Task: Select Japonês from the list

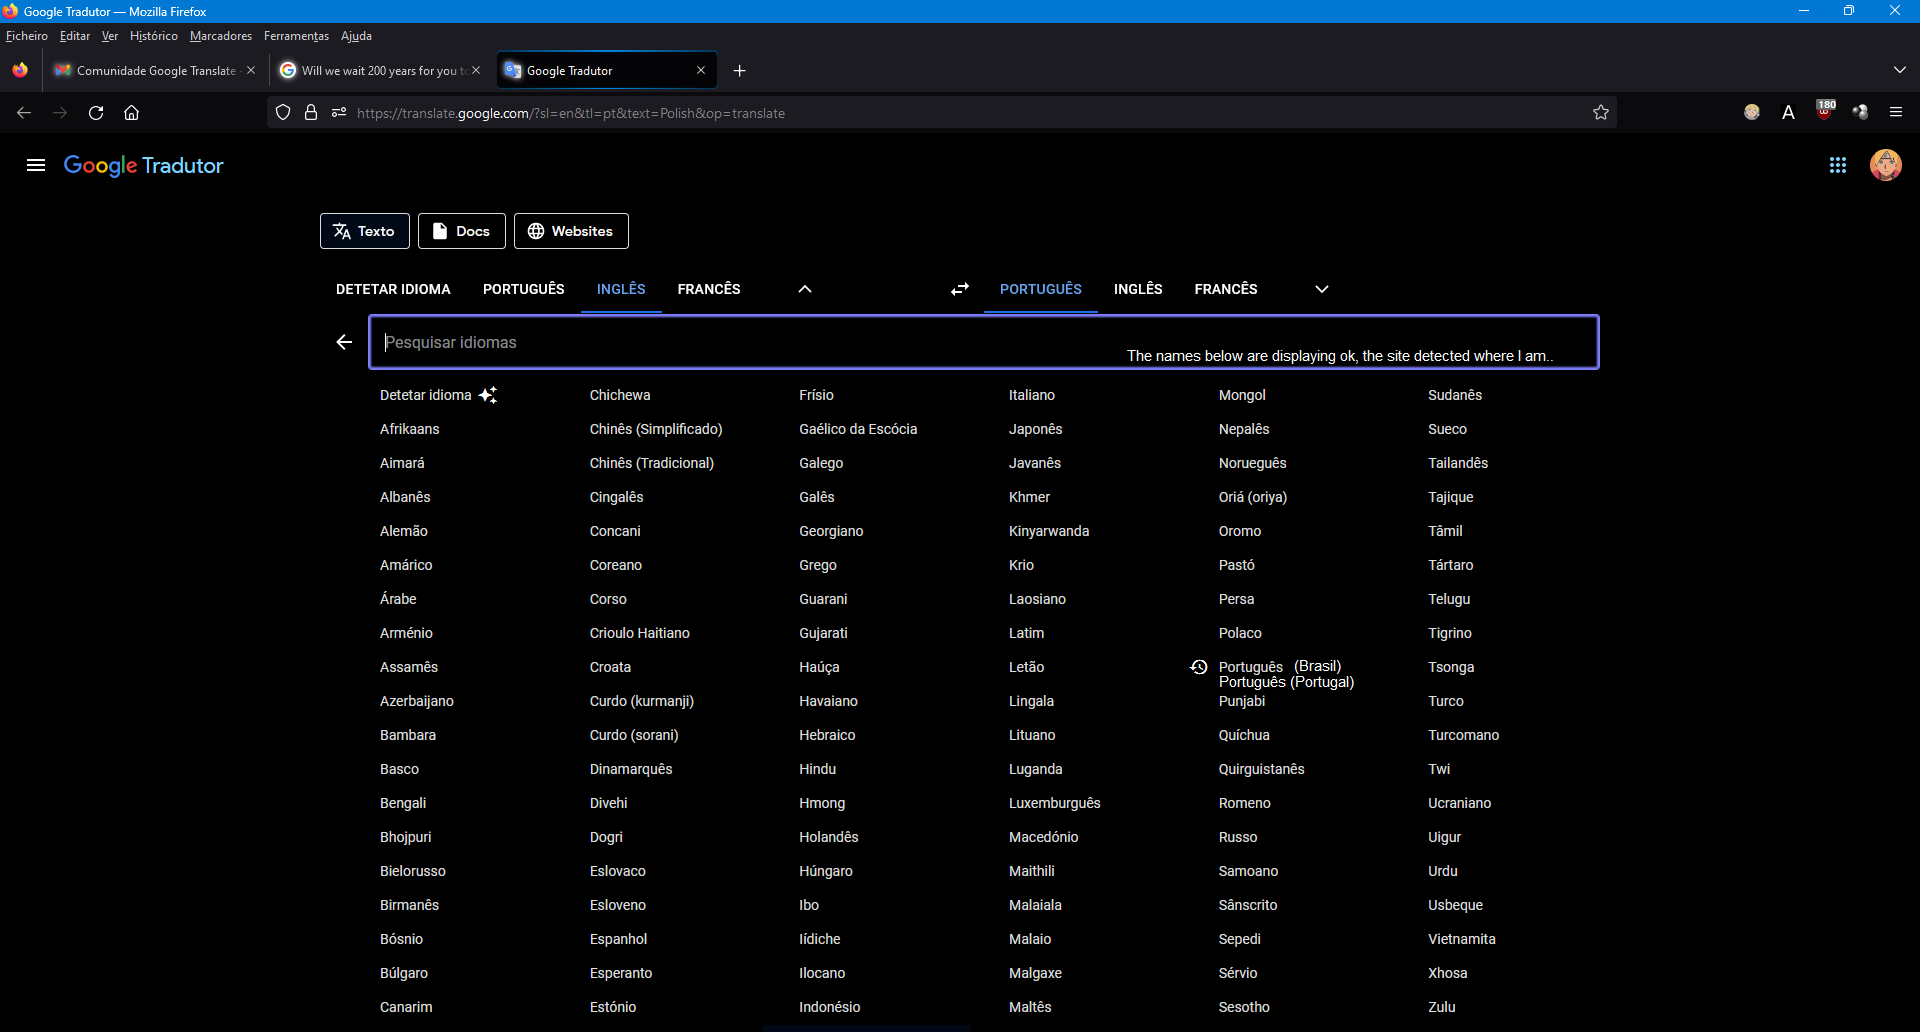Action: (1036, 429)
